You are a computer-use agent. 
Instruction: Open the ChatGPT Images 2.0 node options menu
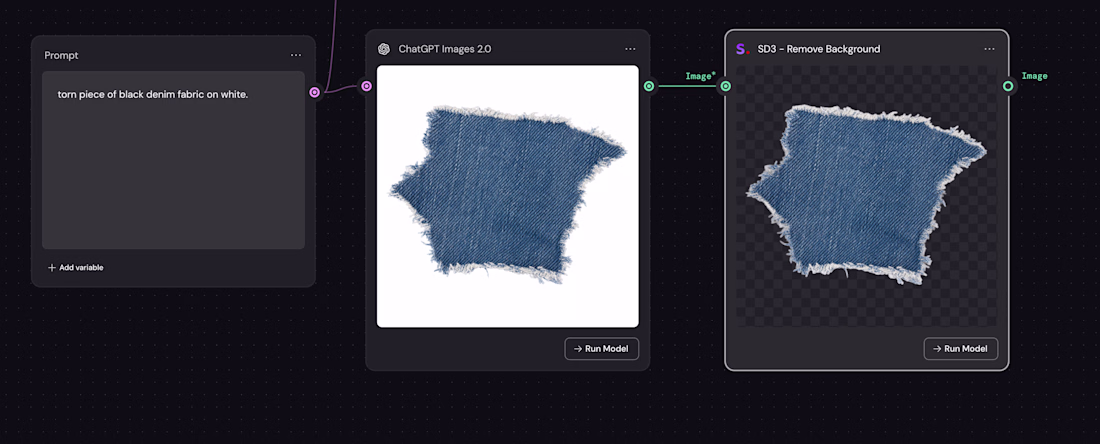(x=630, y=49)
